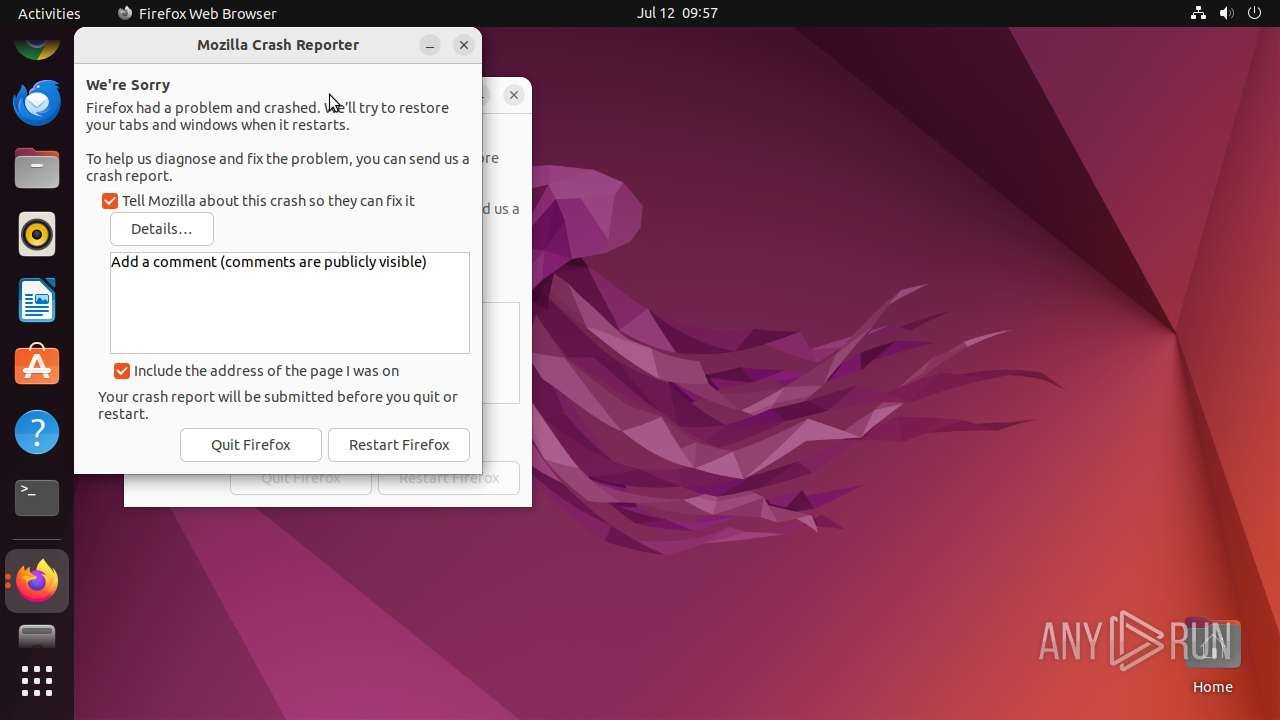Uncheck Include the address of the page
1280x720 pixels.
point(122,371)
